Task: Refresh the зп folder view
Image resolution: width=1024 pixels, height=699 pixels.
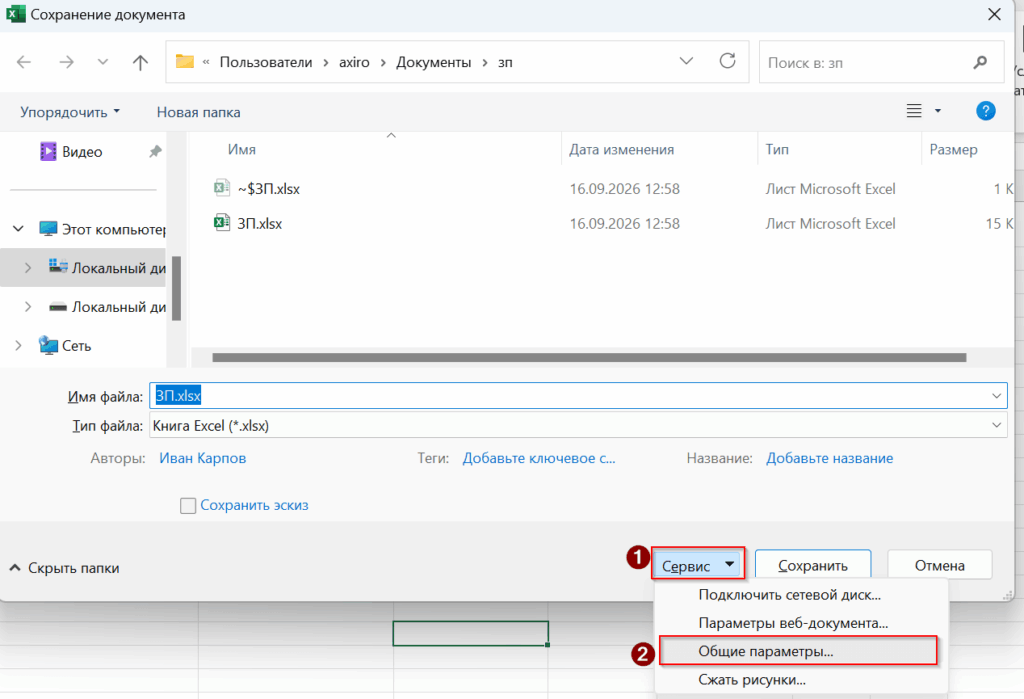Action: pyautogui.click(x=728, y=61)
